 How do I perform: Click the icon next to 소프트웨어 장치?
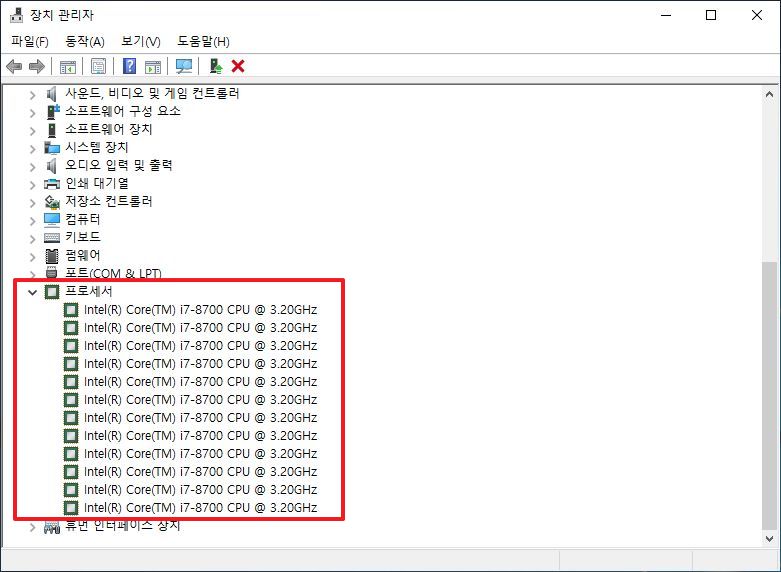click(x=52, y=130)
